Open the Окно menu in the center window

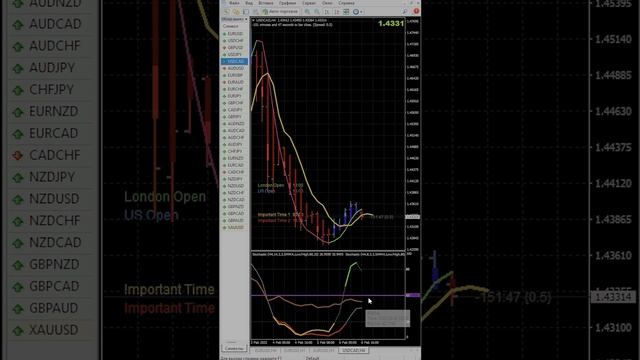327,3
